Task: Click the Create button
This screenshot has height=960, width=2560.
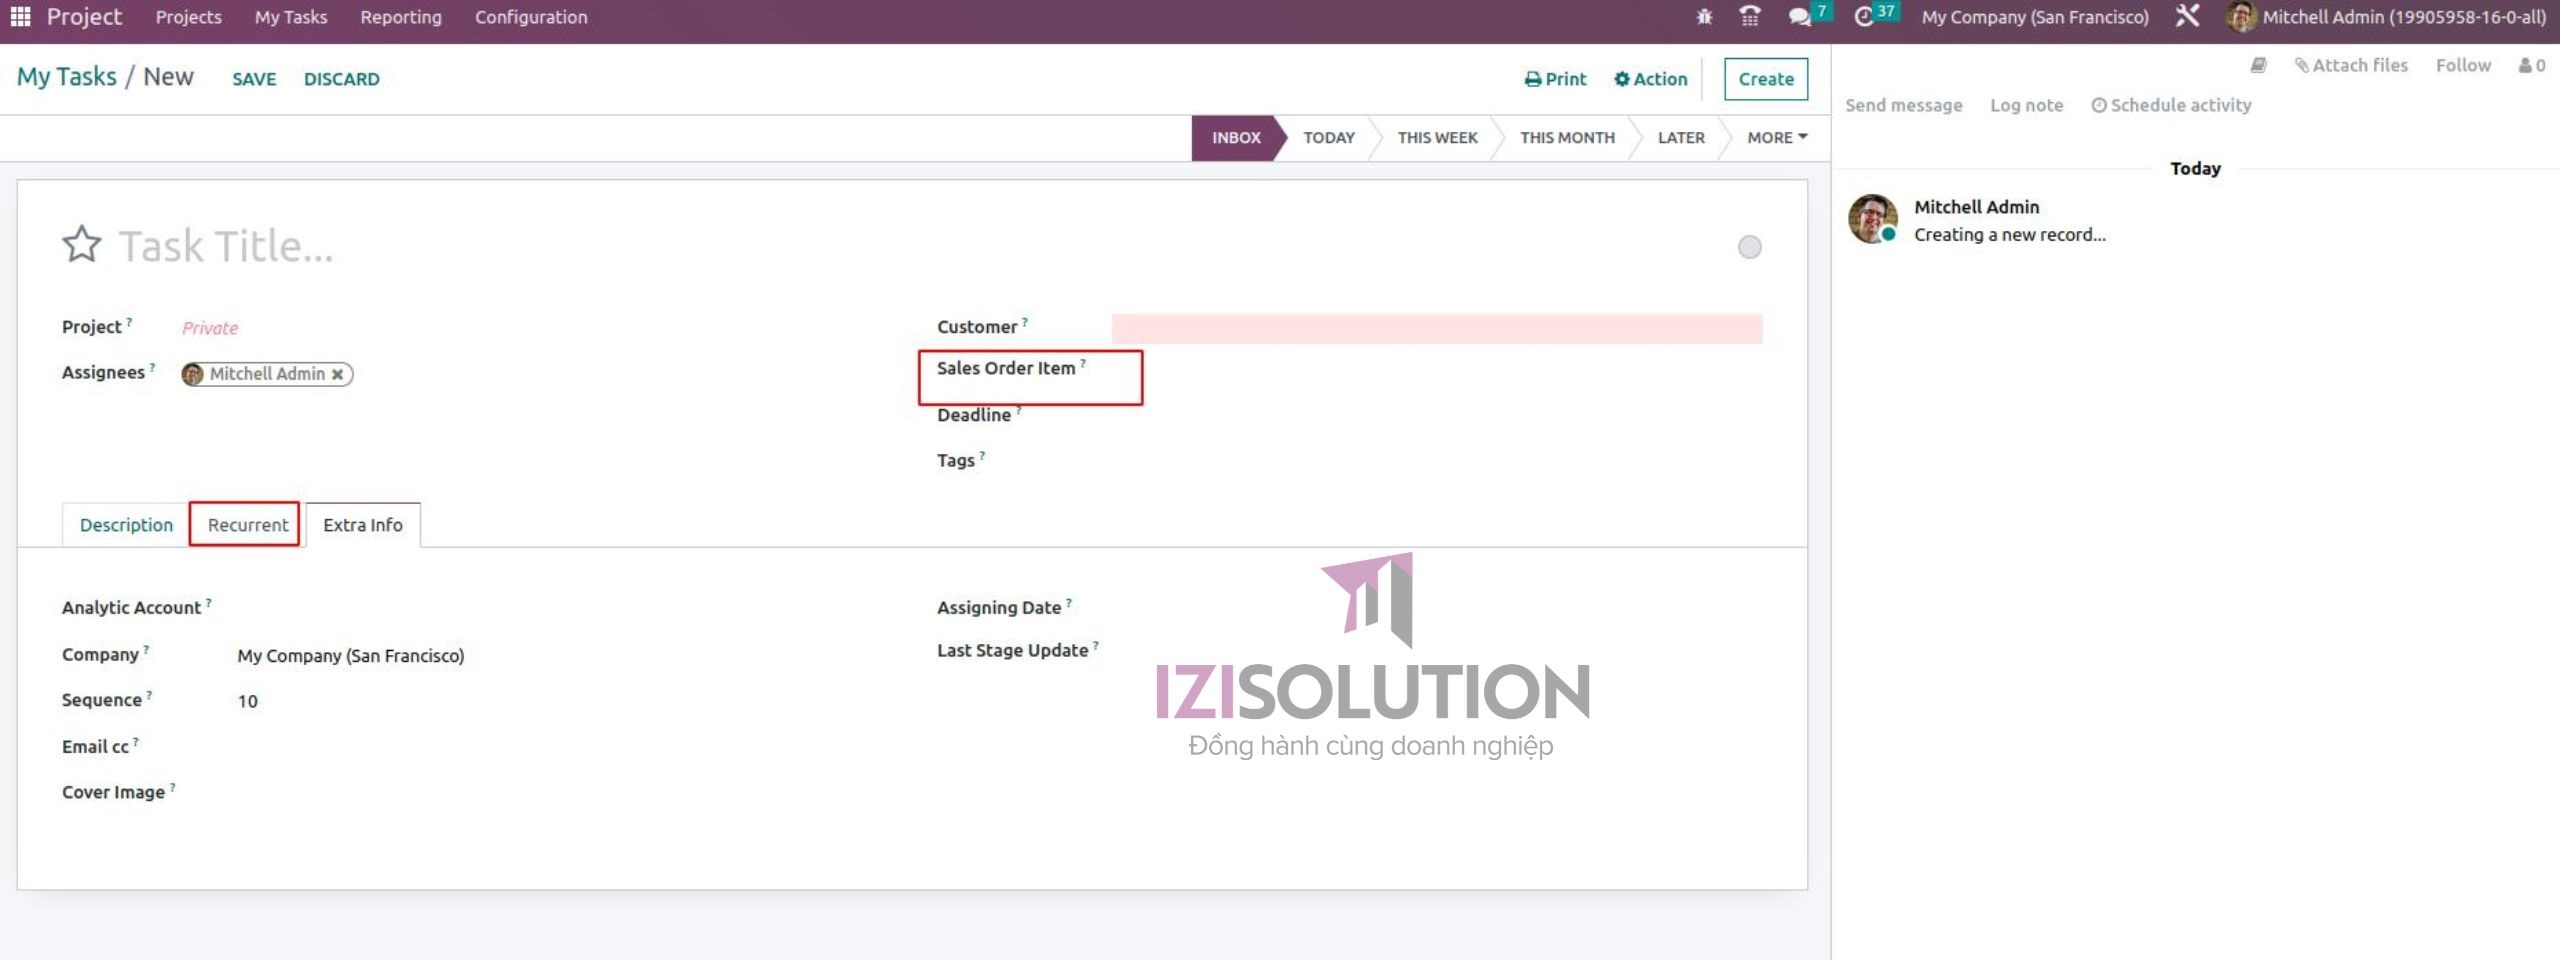Action: [x=1766, y=79]
